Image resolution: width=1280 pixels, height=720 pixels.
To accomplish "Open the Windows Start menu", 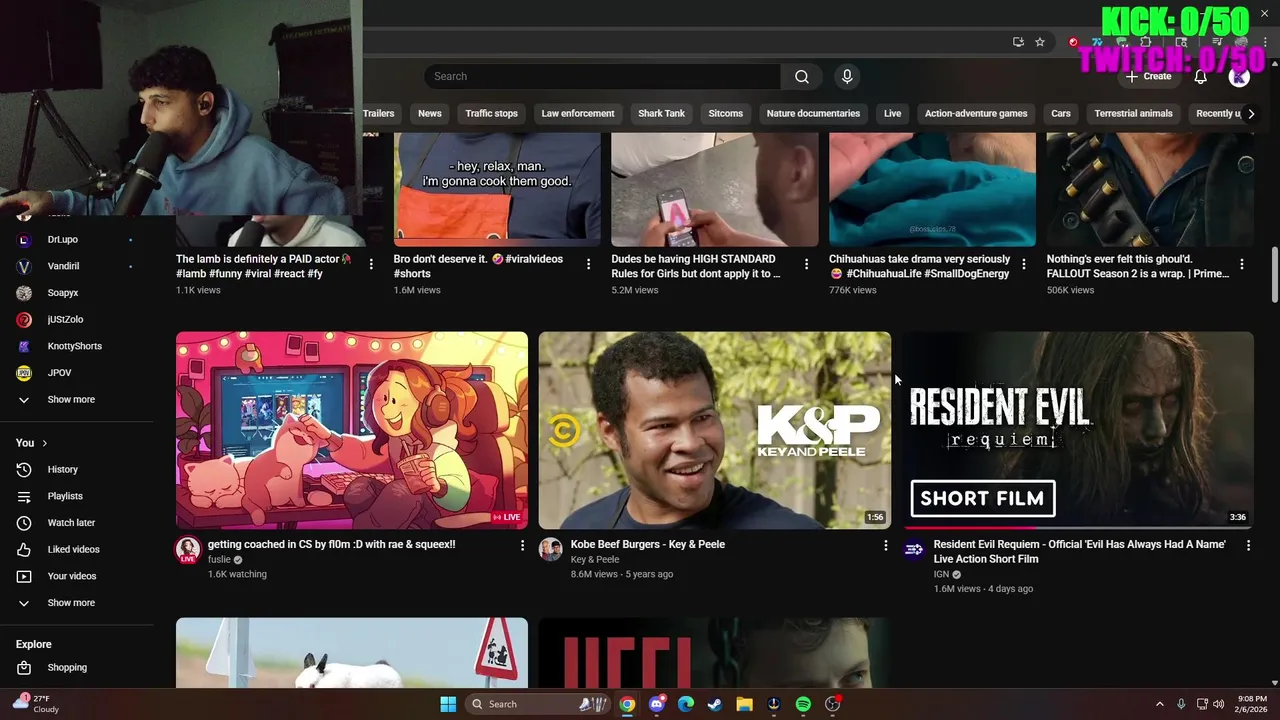I will tap(448, 704).
